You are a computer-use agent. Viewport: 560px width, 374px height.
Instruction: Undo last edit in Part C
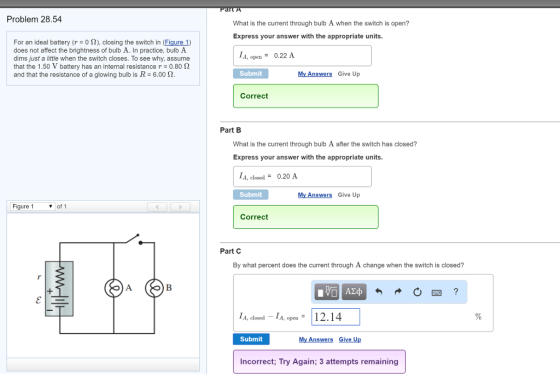pyautogui.click(x=379, y=292)
